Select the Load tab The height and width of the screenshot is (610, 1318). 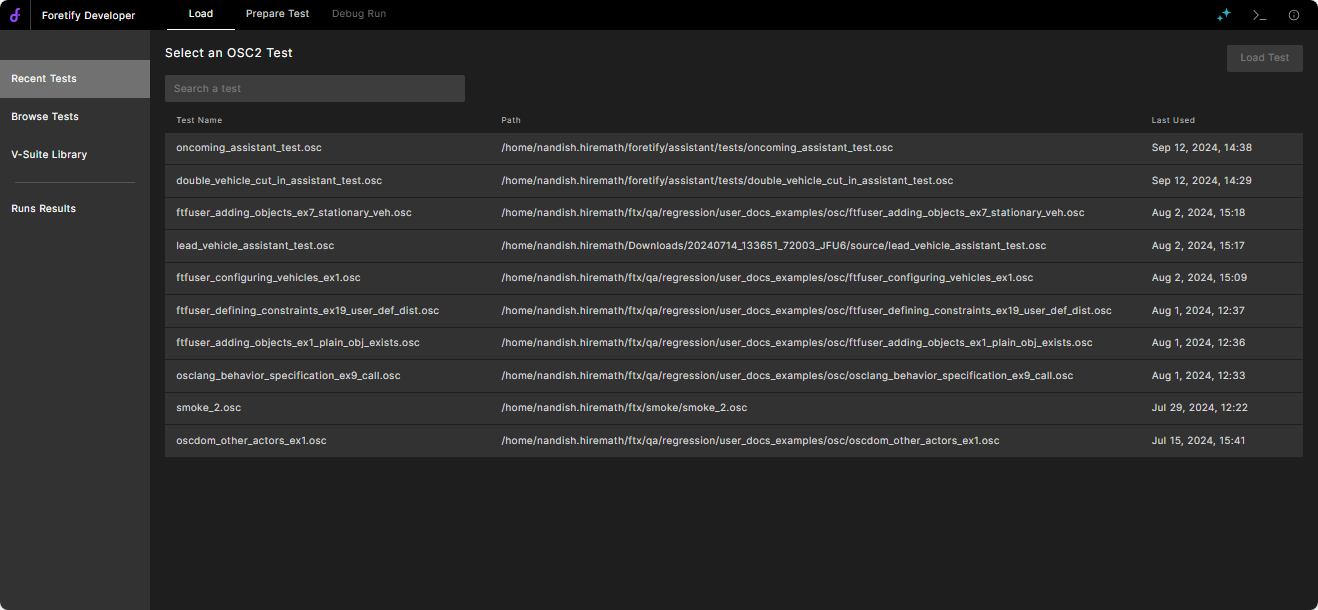pos(200,14)
